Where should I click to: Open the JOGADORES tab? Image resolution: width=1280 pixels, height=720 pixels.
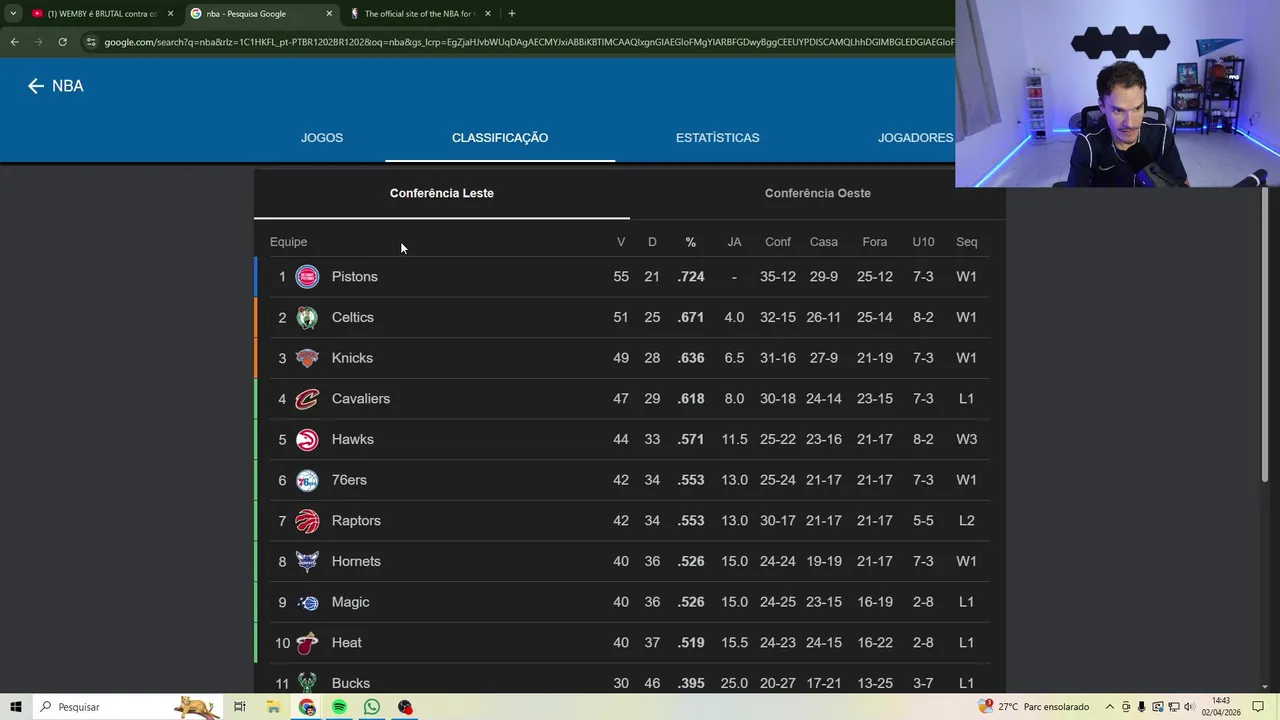coord(915,138)
